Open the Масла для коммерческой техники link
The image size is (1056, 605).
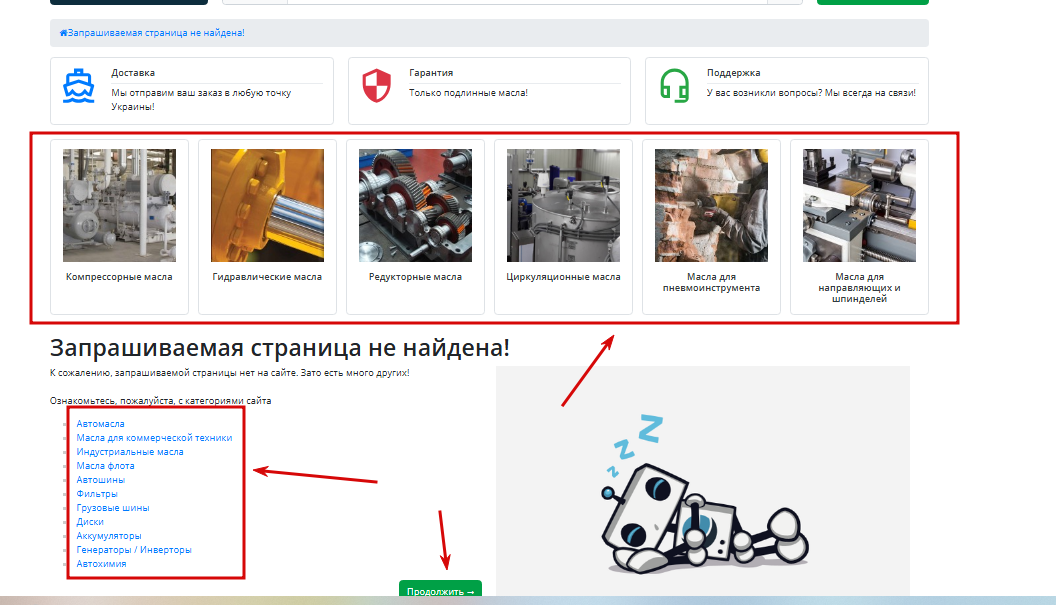pyautogui.click(x=154, y=438)
